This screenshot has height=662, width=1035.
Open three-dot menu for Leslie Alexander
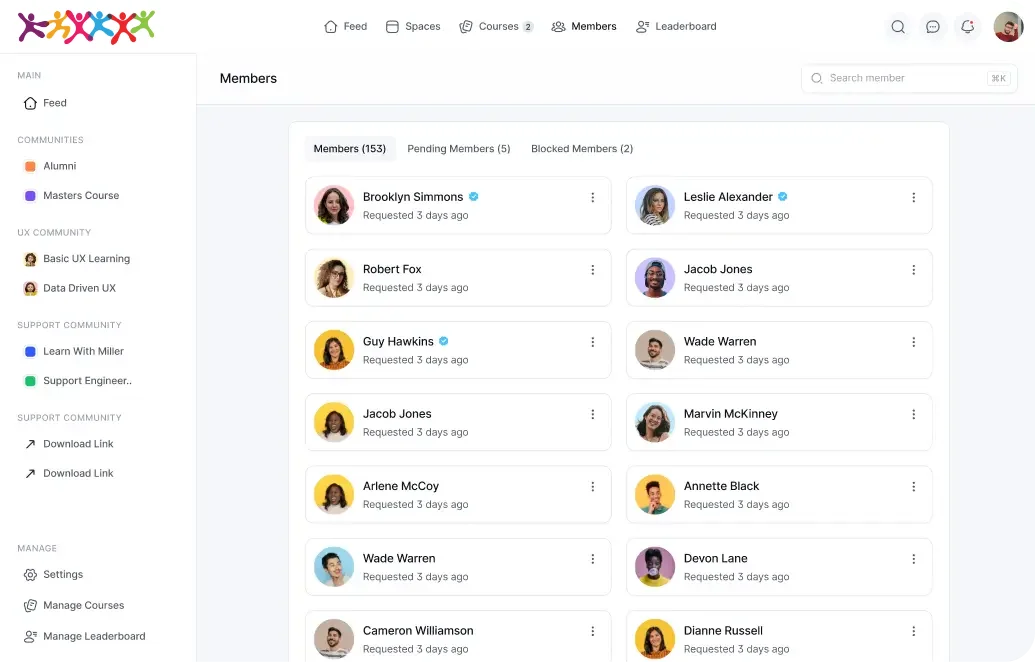coord(913,198)
